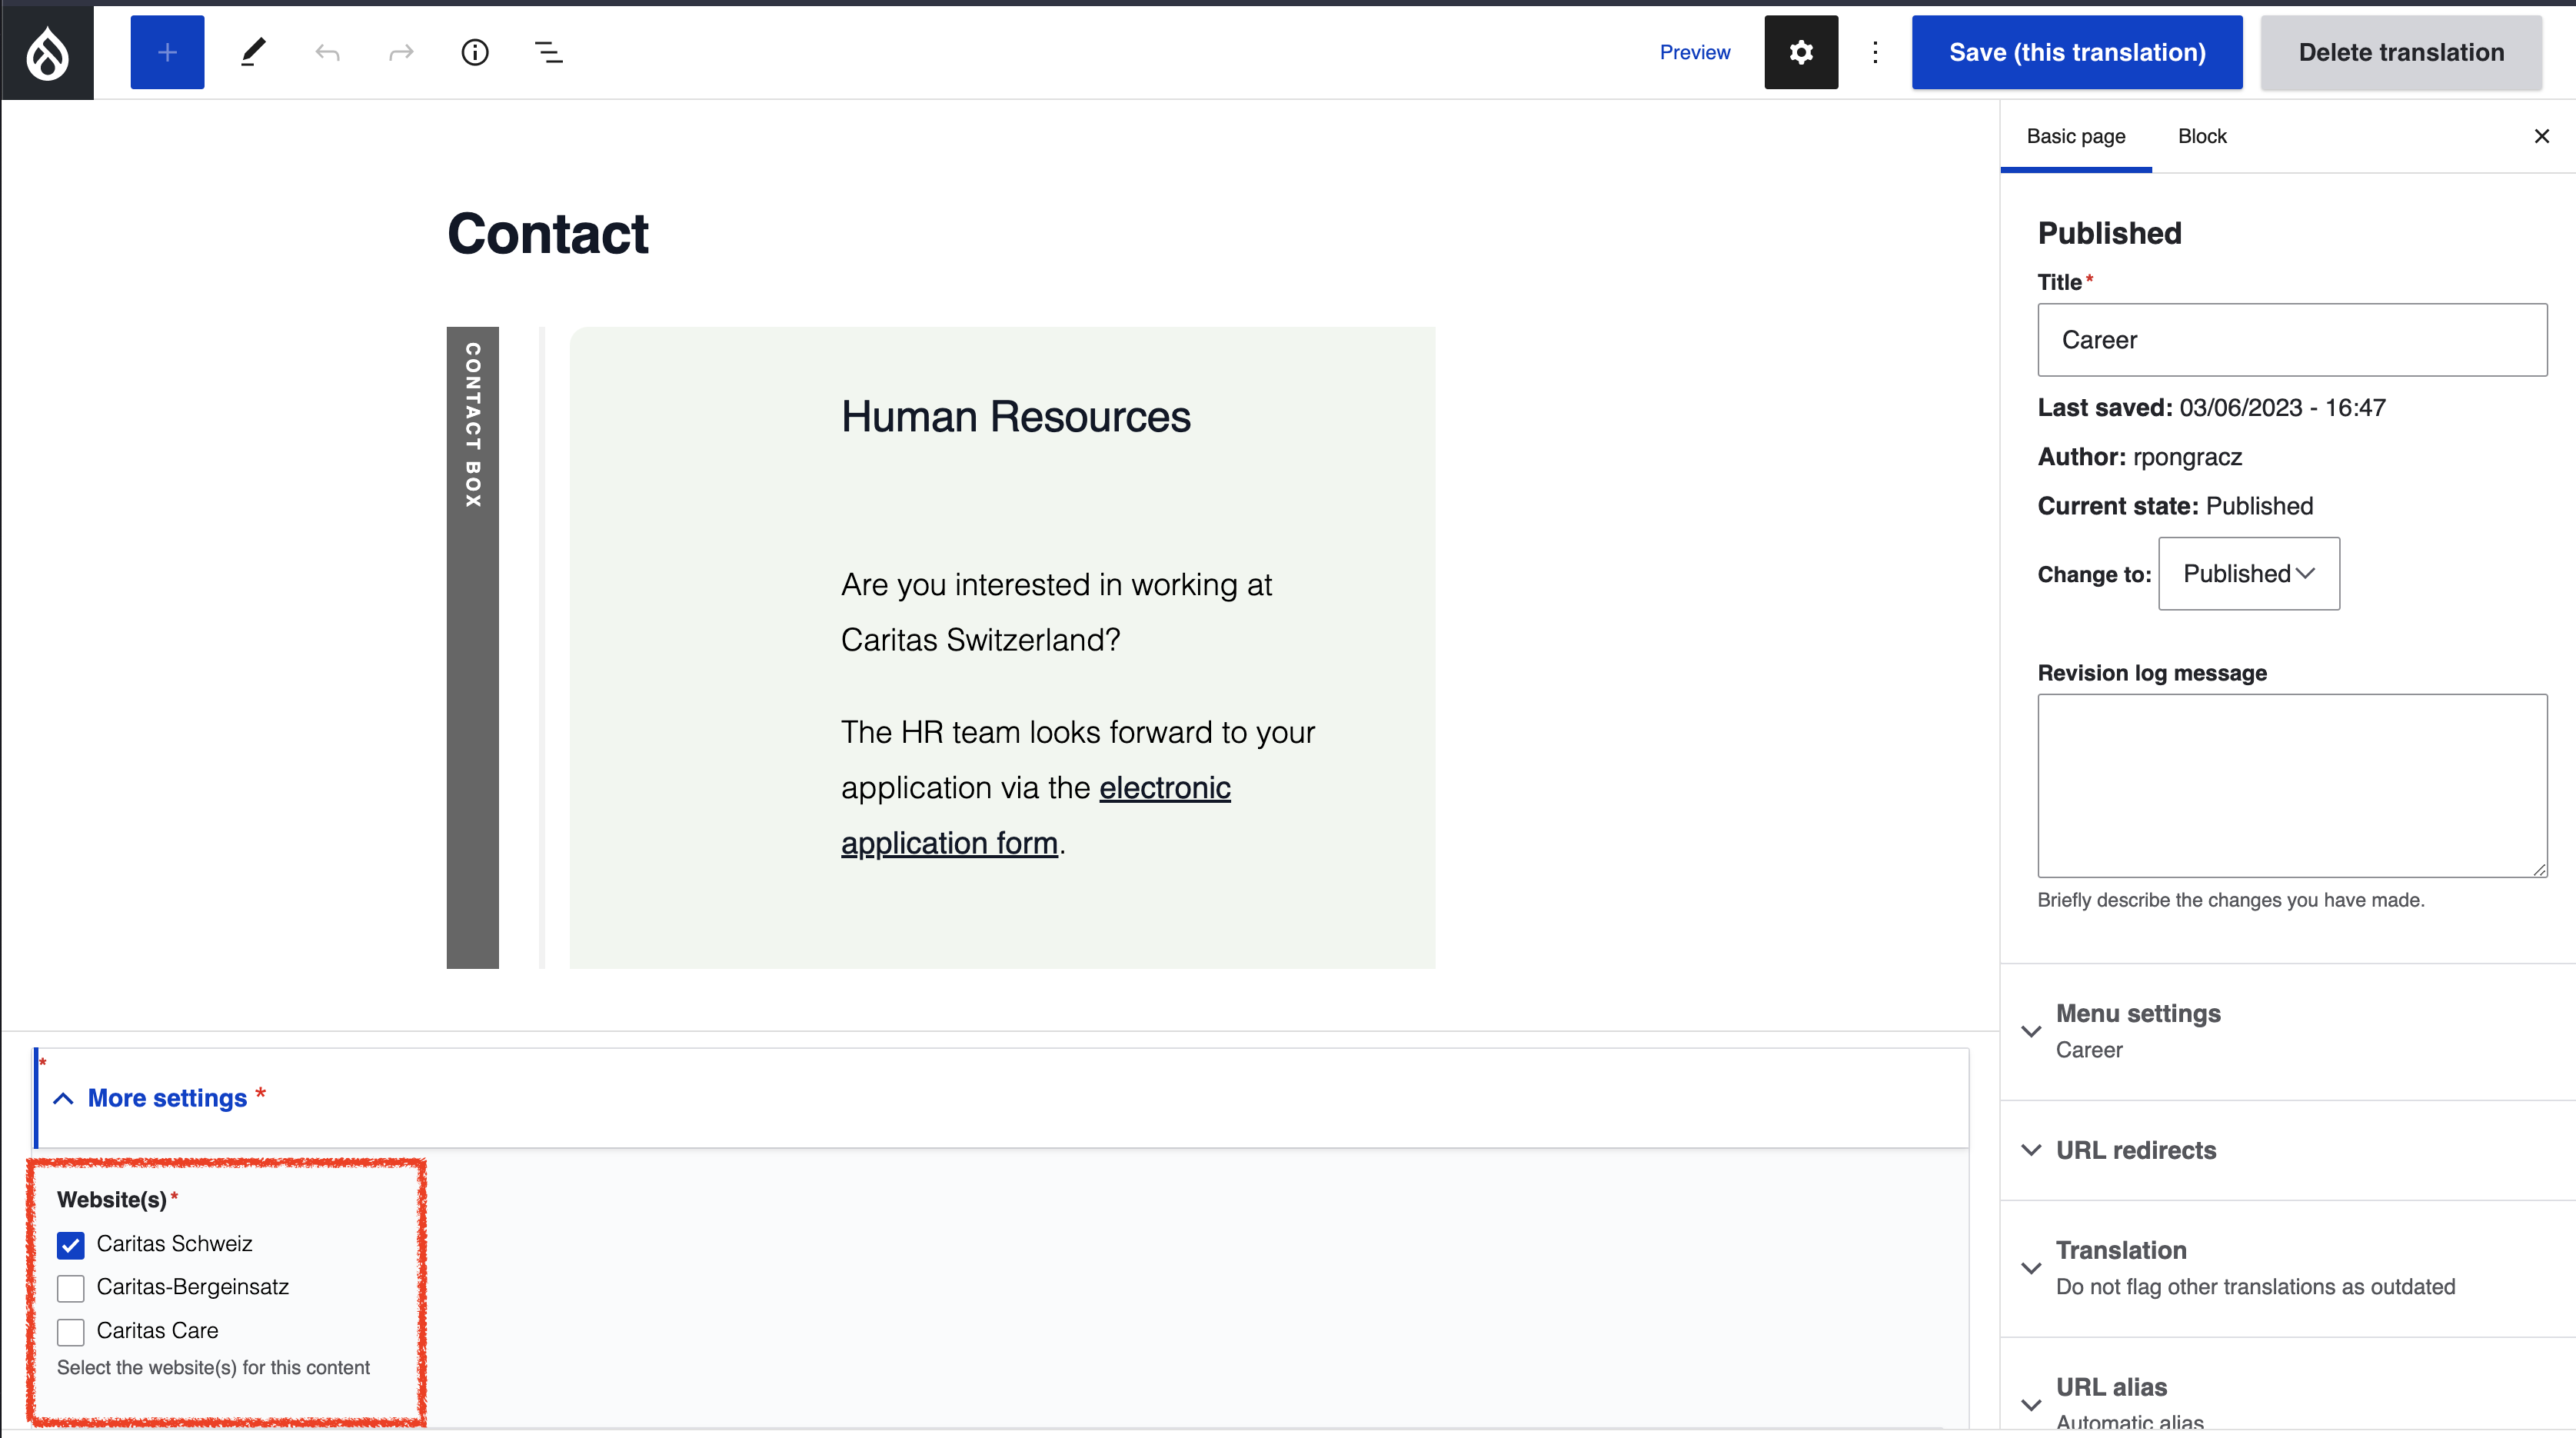
Task: Expand the URL redirects section
Action: tap(2135, 1150)
